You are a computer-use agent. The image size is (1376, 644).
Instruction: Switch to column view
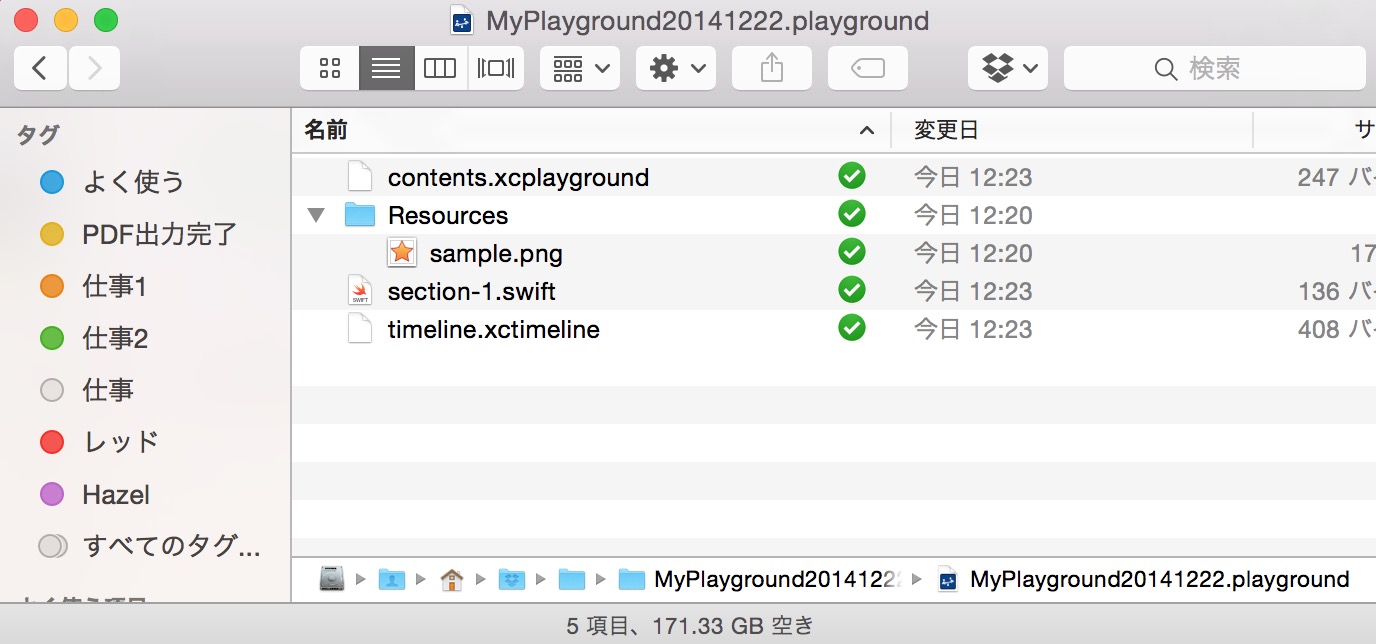pos(440,68)
